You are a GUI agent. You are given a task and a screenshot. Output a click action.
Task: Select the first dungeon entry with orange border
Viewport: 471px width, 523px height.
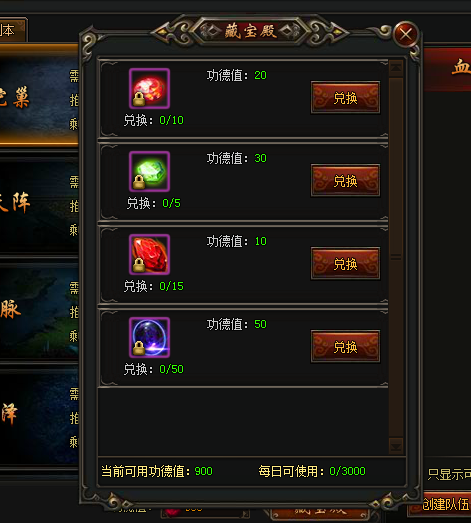[x=39, y=96]
